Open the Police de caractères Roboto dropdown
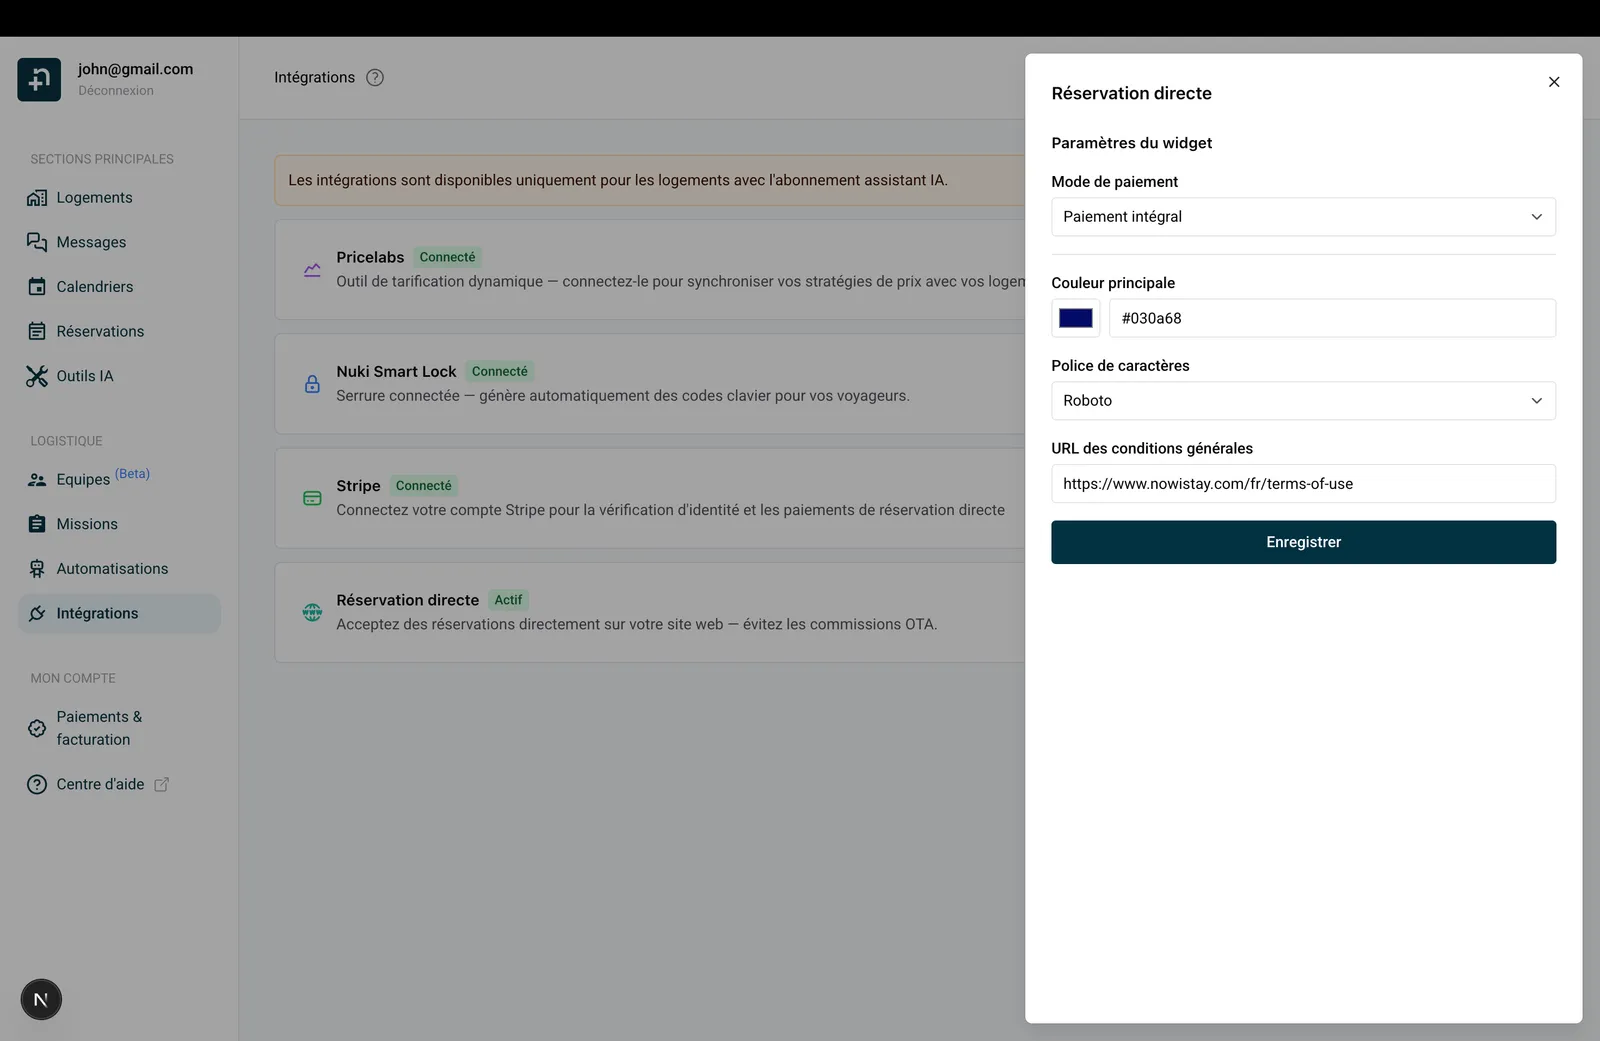The height and width of the screenshot is (1041, 1600). 1303,401
